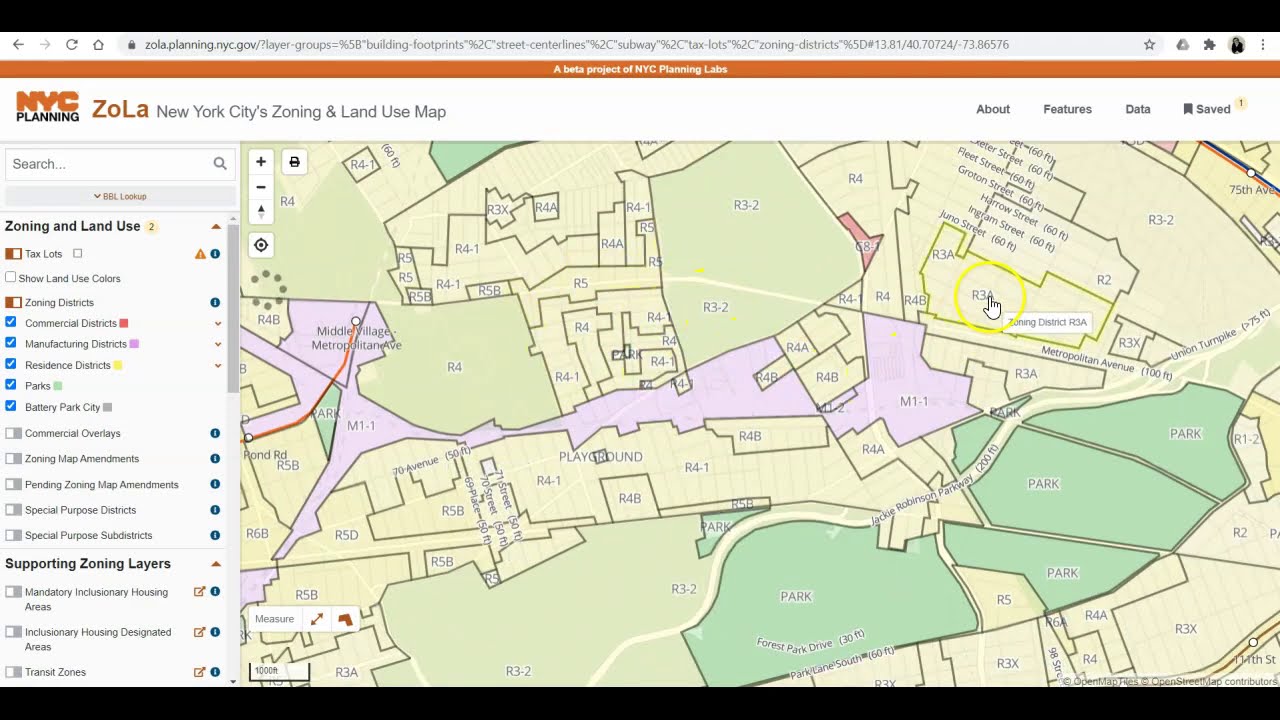Uncheck the Parks checkbox
Viewport: 1280px width, 720px height.
pyautogui.click(x=11, y=385)
